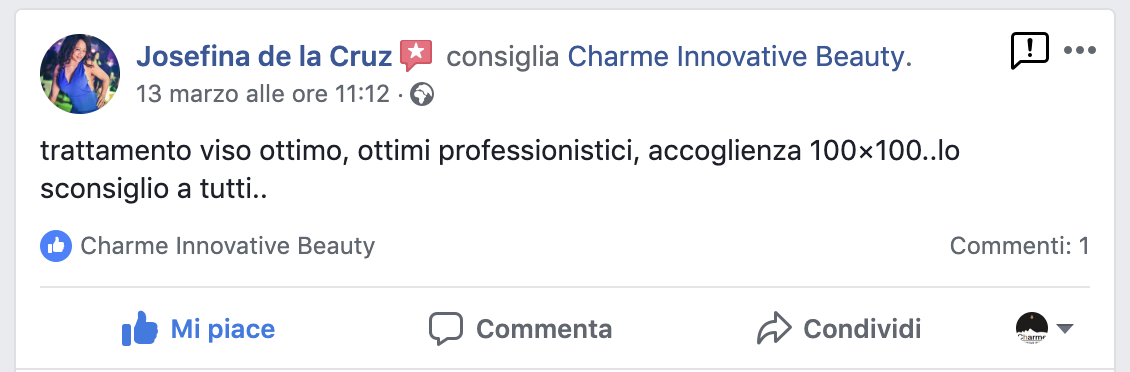Click the blue like reaction icon
This screenshot has height=372, width=1130.
tap(56, 247)
